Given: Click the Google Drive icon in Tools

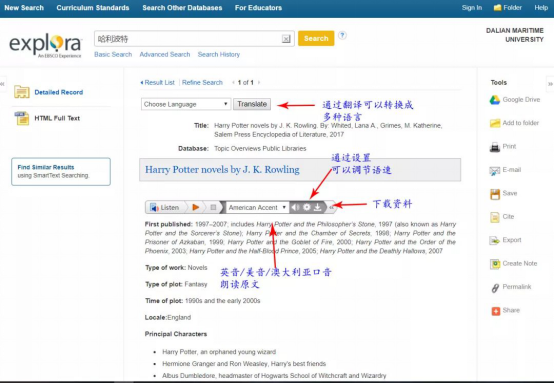Looking at the screenshot, I should pos(495,100).
